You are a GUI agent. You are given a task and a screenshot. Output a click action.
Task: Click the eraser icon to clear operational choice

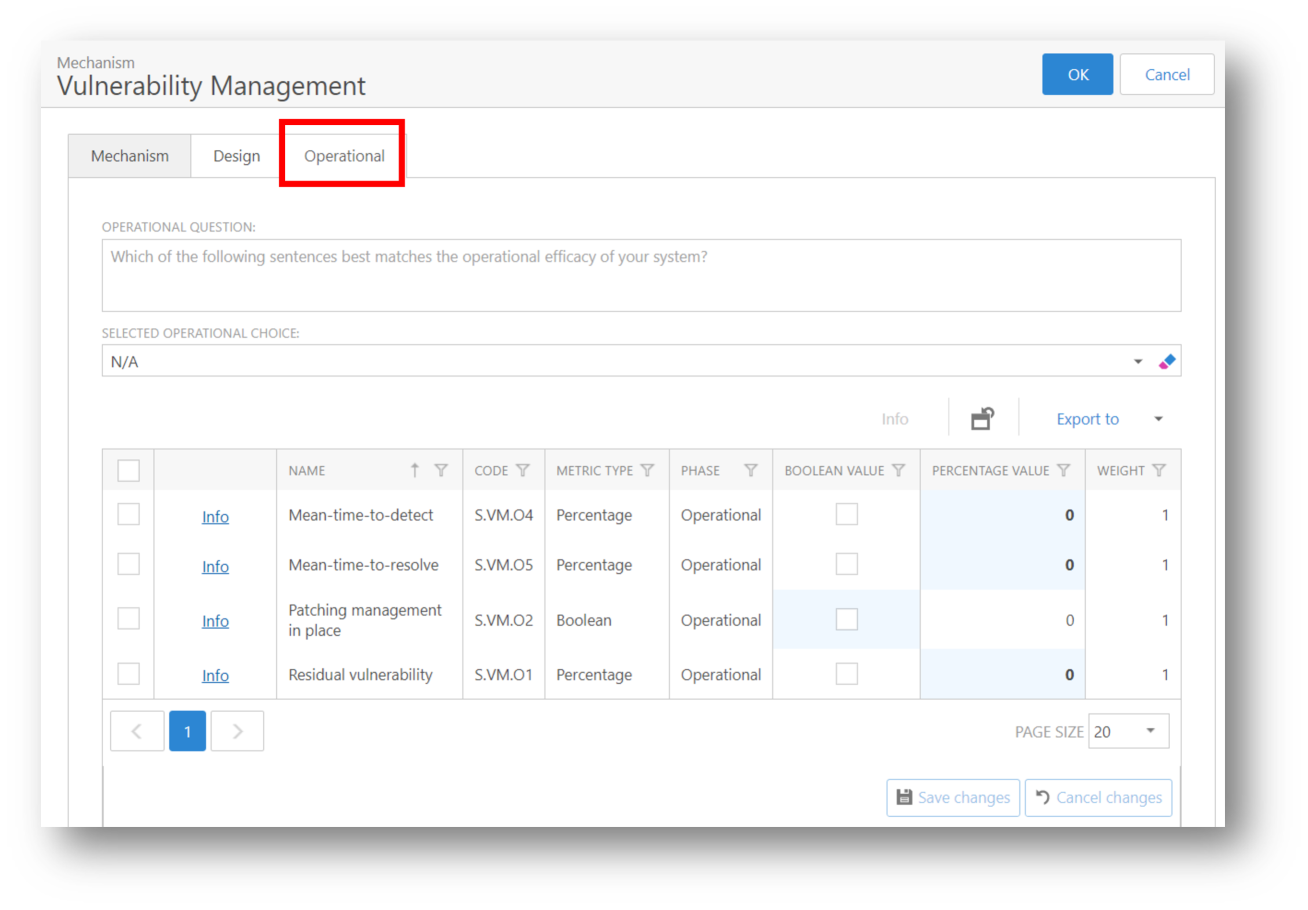pyautogui.click(x=1167, y=362)
